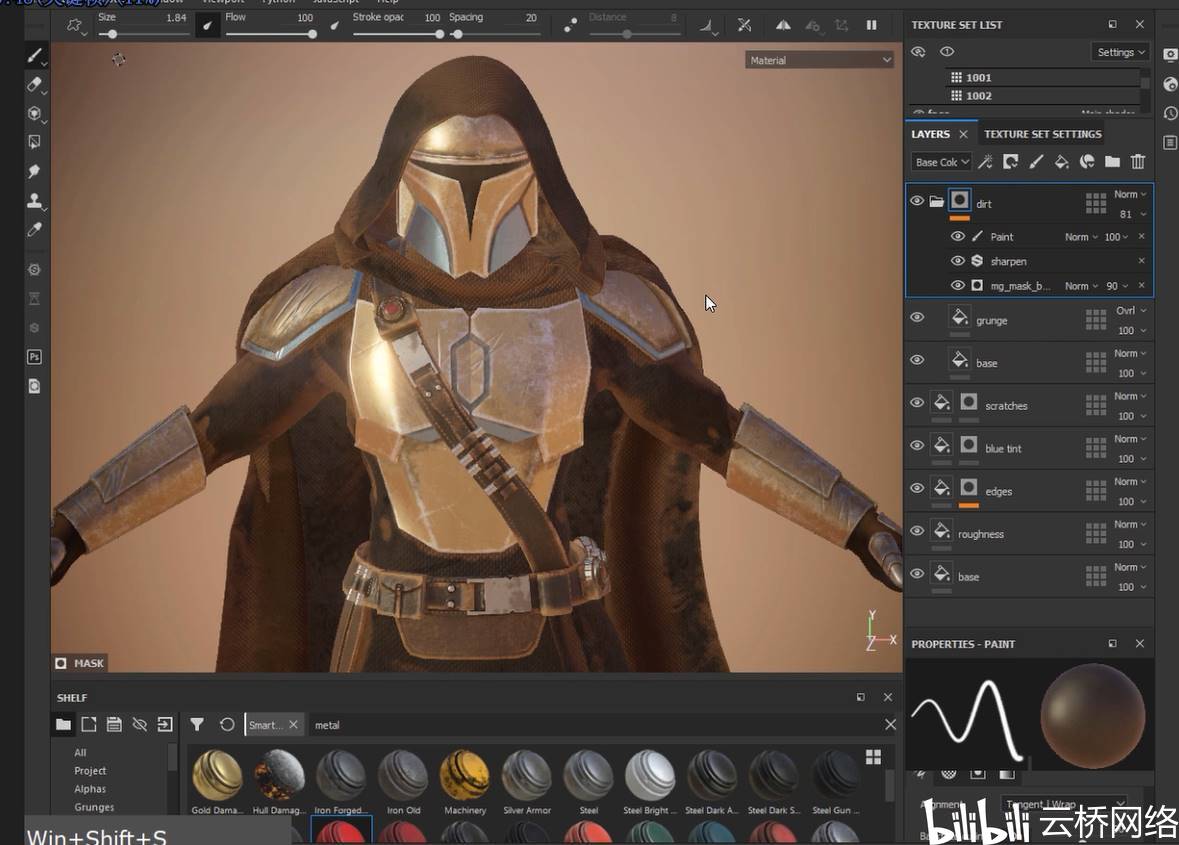Open the grunge layer Ovrl blending dropdown

1131,310
